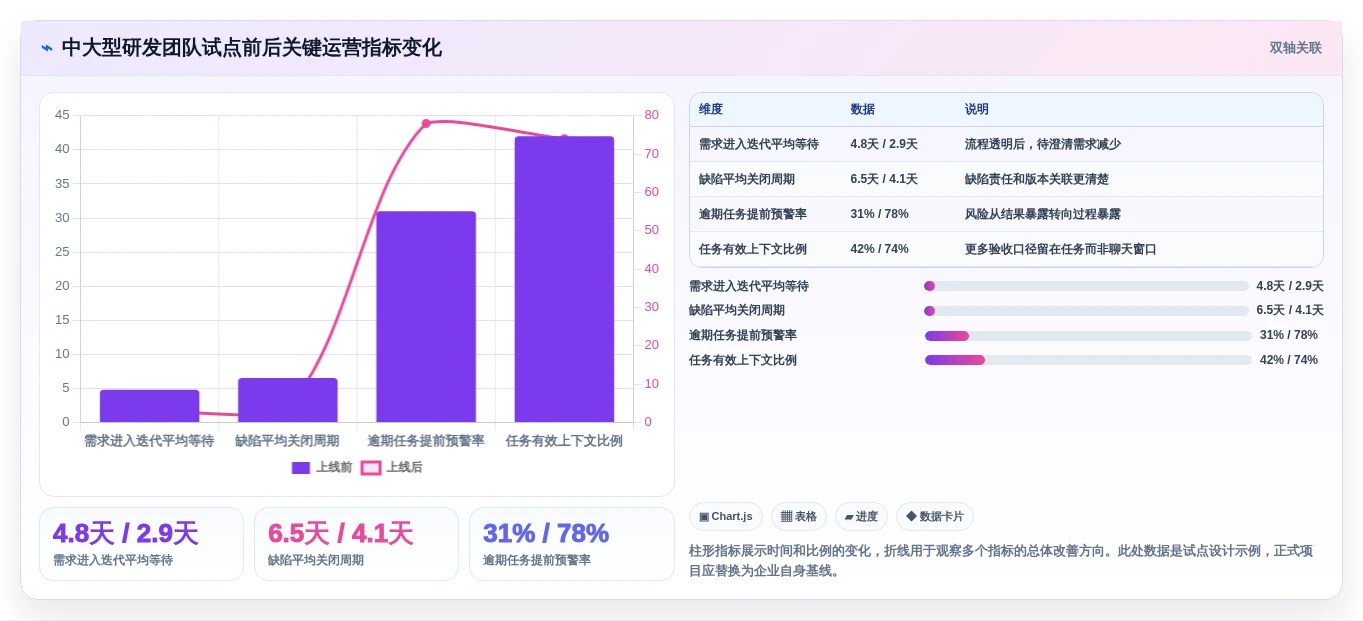Click x-axis label 需求进入迭代平均等待
This screenshot has height=621, width=1363.
(149, 441)
